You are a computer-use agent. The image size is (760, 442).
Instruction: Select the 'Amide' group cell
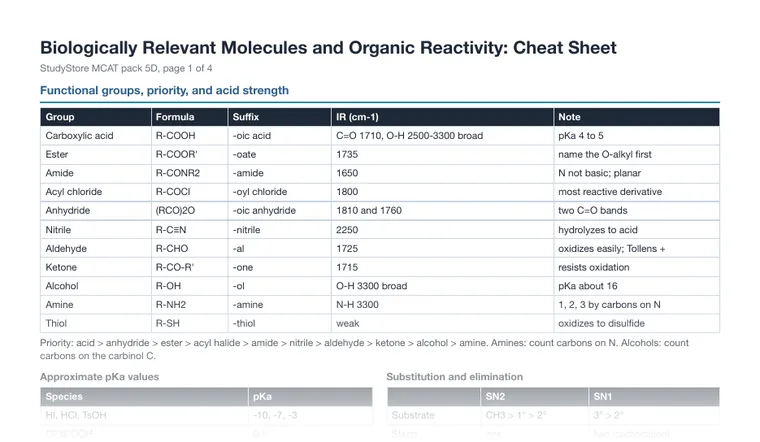point(95,173)
